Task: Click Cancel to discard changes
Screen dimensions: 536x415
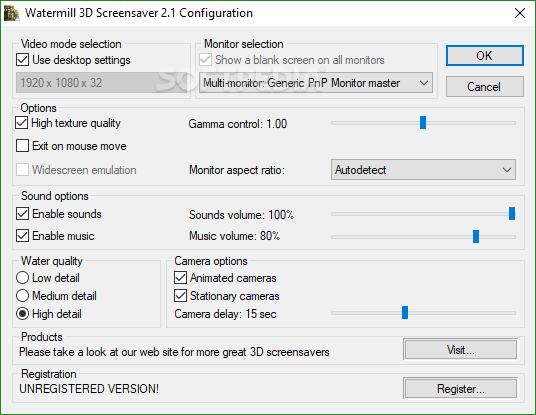Action: 484,86
